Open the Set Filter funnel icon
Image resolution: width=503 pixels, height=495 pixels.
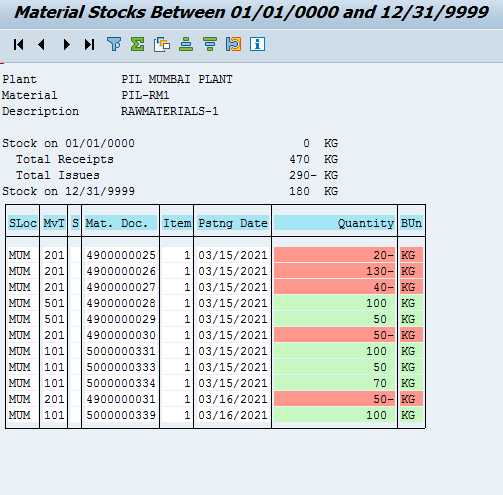coord(114,44)
